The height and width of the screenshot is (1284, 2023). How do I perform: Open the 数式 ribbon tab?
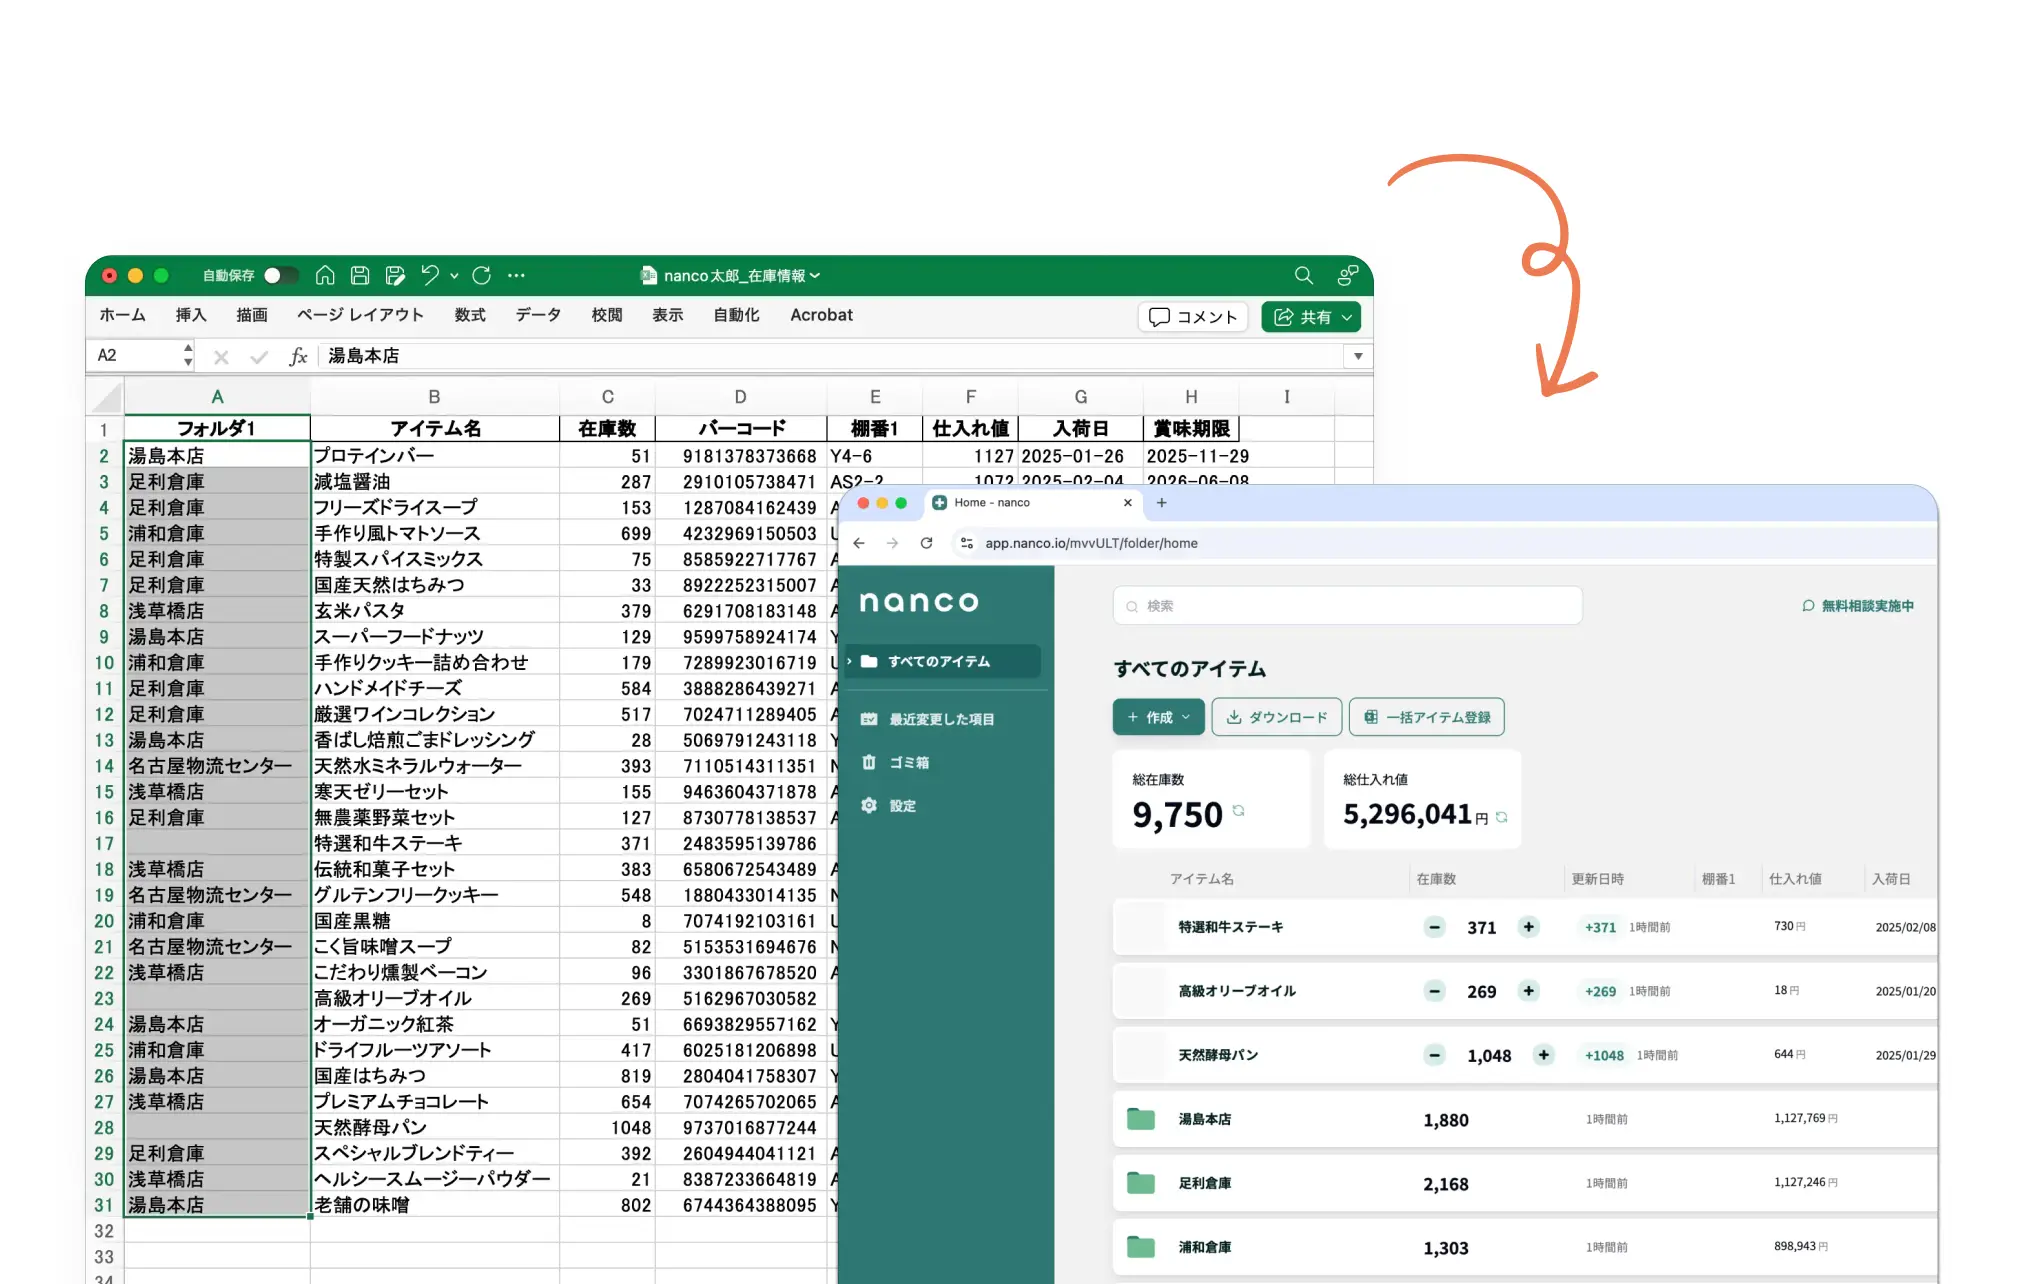[470, 315]
